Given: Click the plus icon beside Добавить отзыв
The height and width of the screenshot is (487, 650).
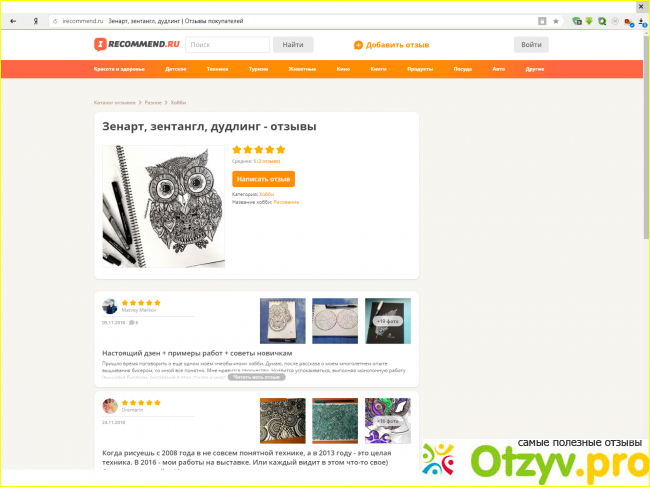Looking at the screenshot, I should coord(358,45).
